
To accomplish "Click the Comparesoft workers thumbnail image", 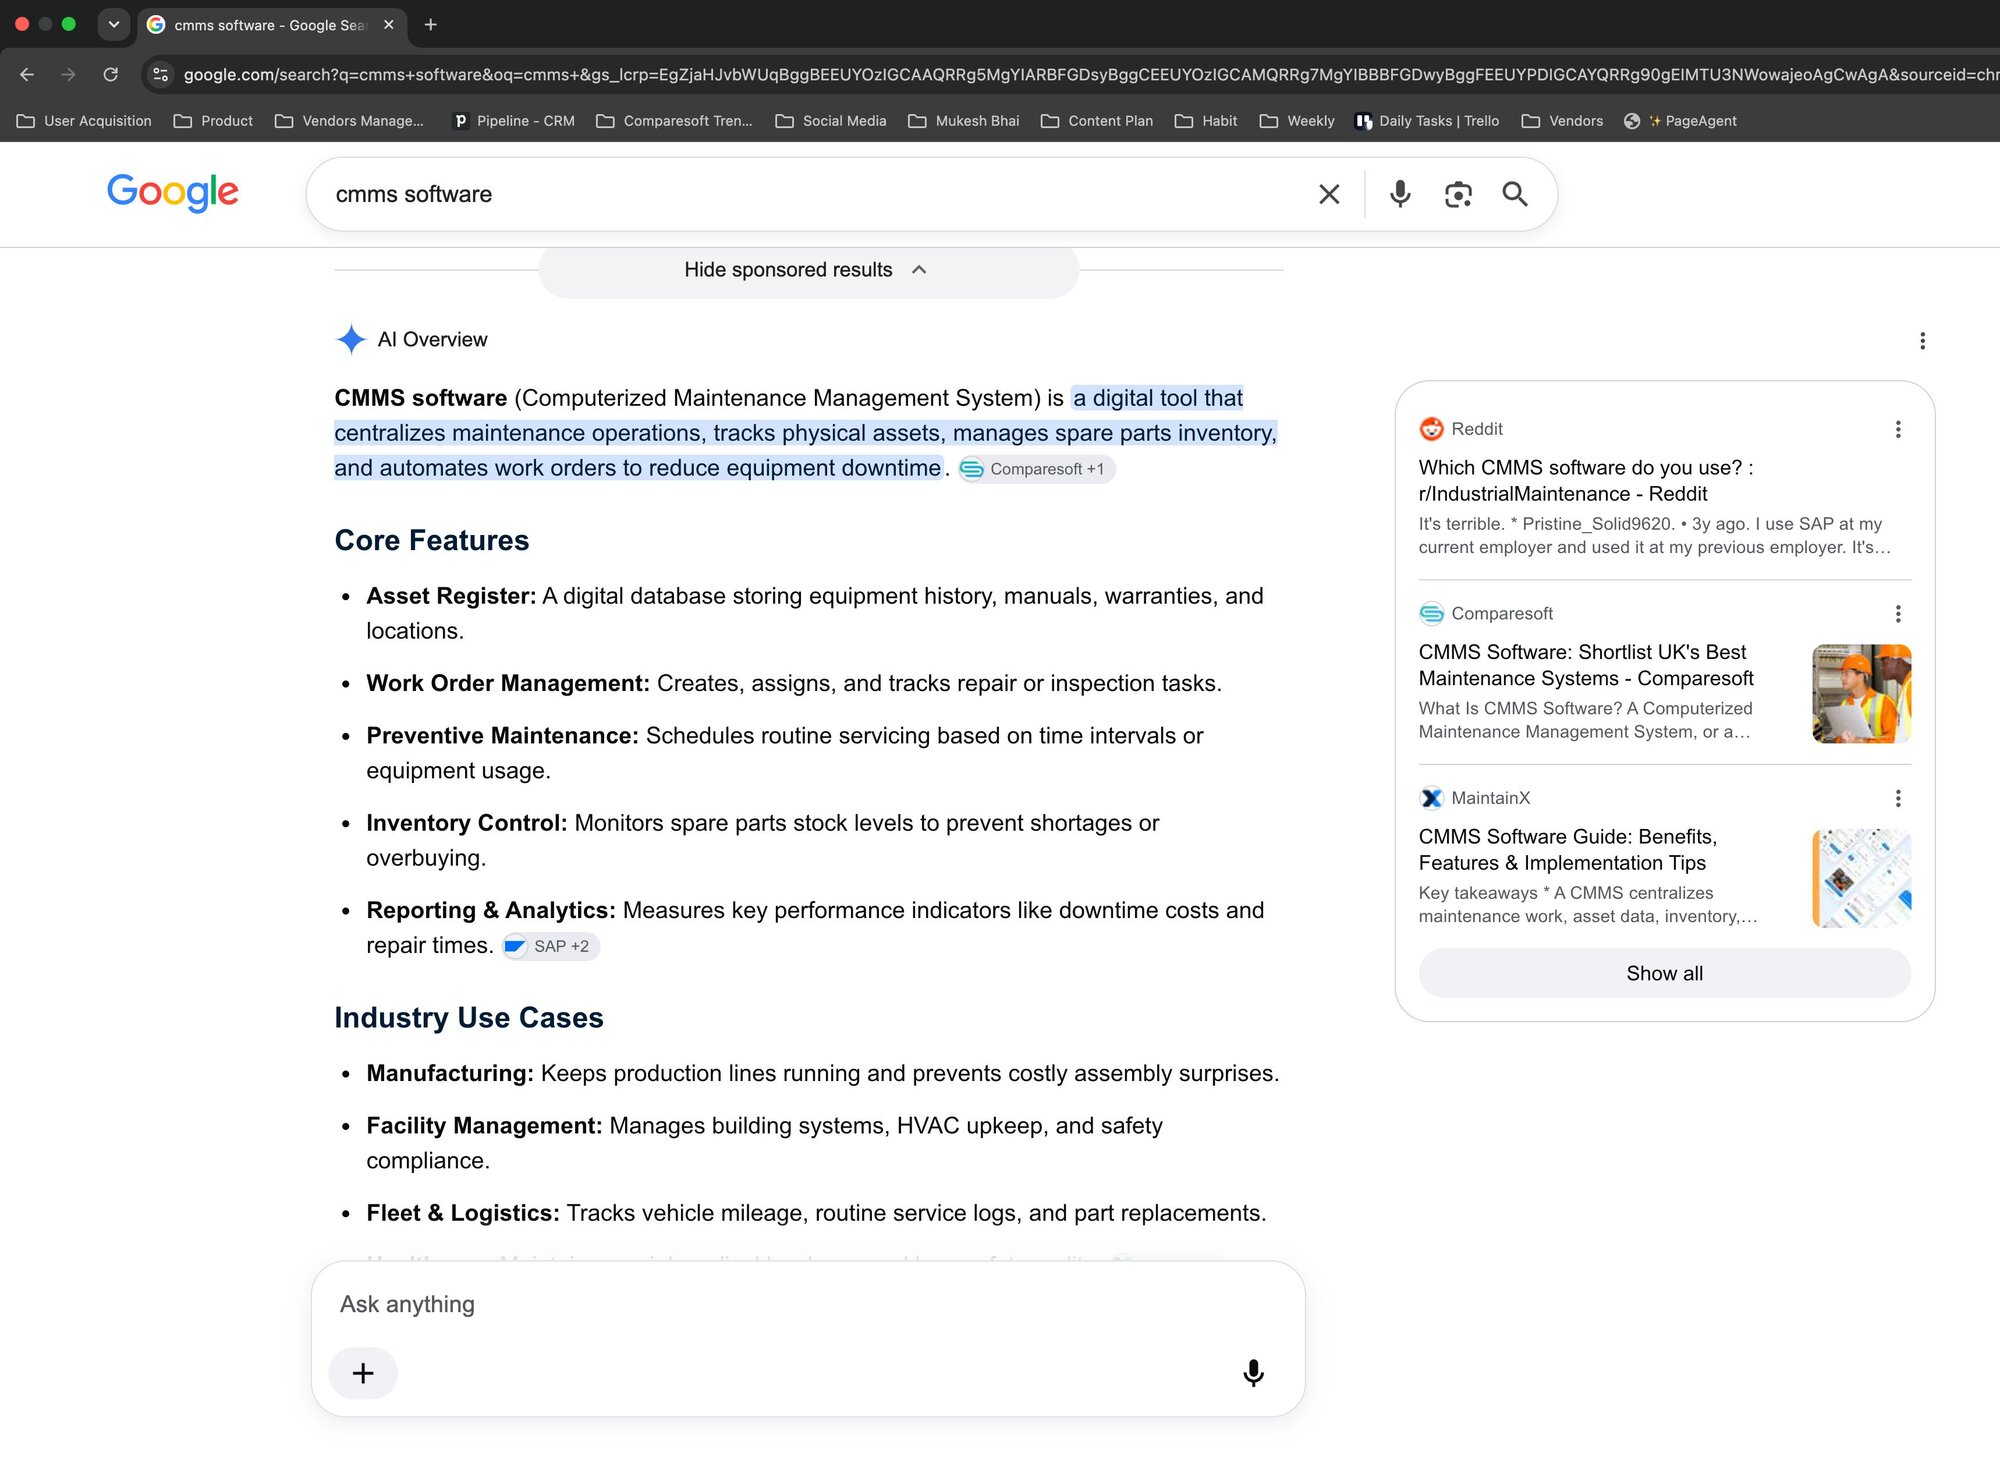I will 1861,694.
